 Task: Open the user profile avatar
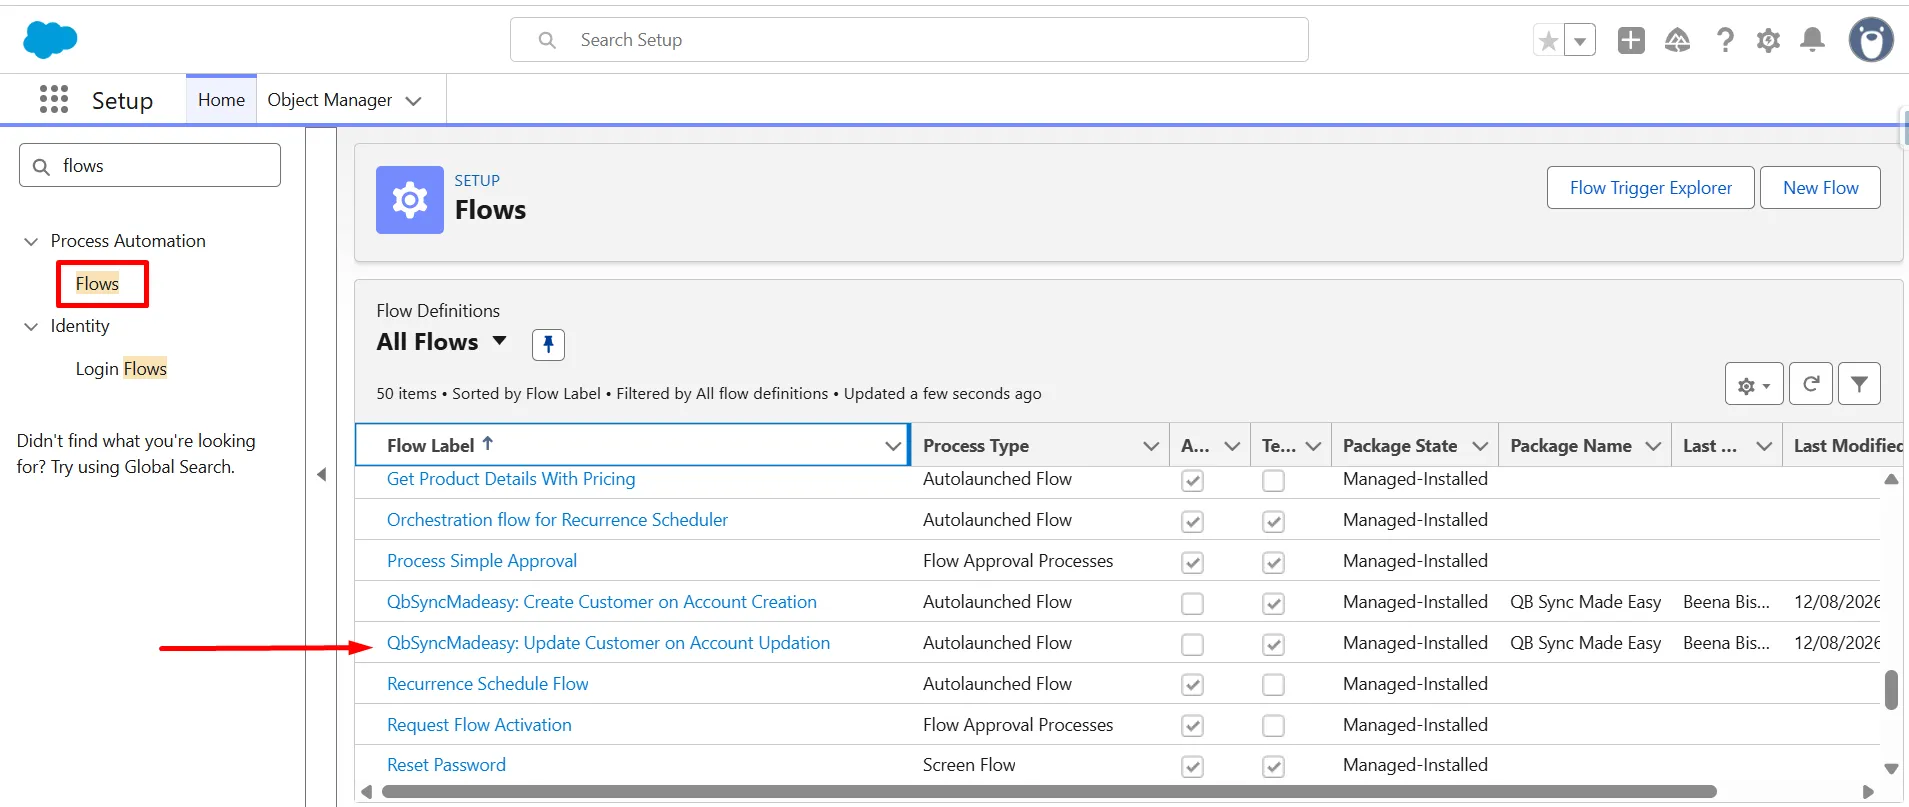click(x=1871, y=40)
